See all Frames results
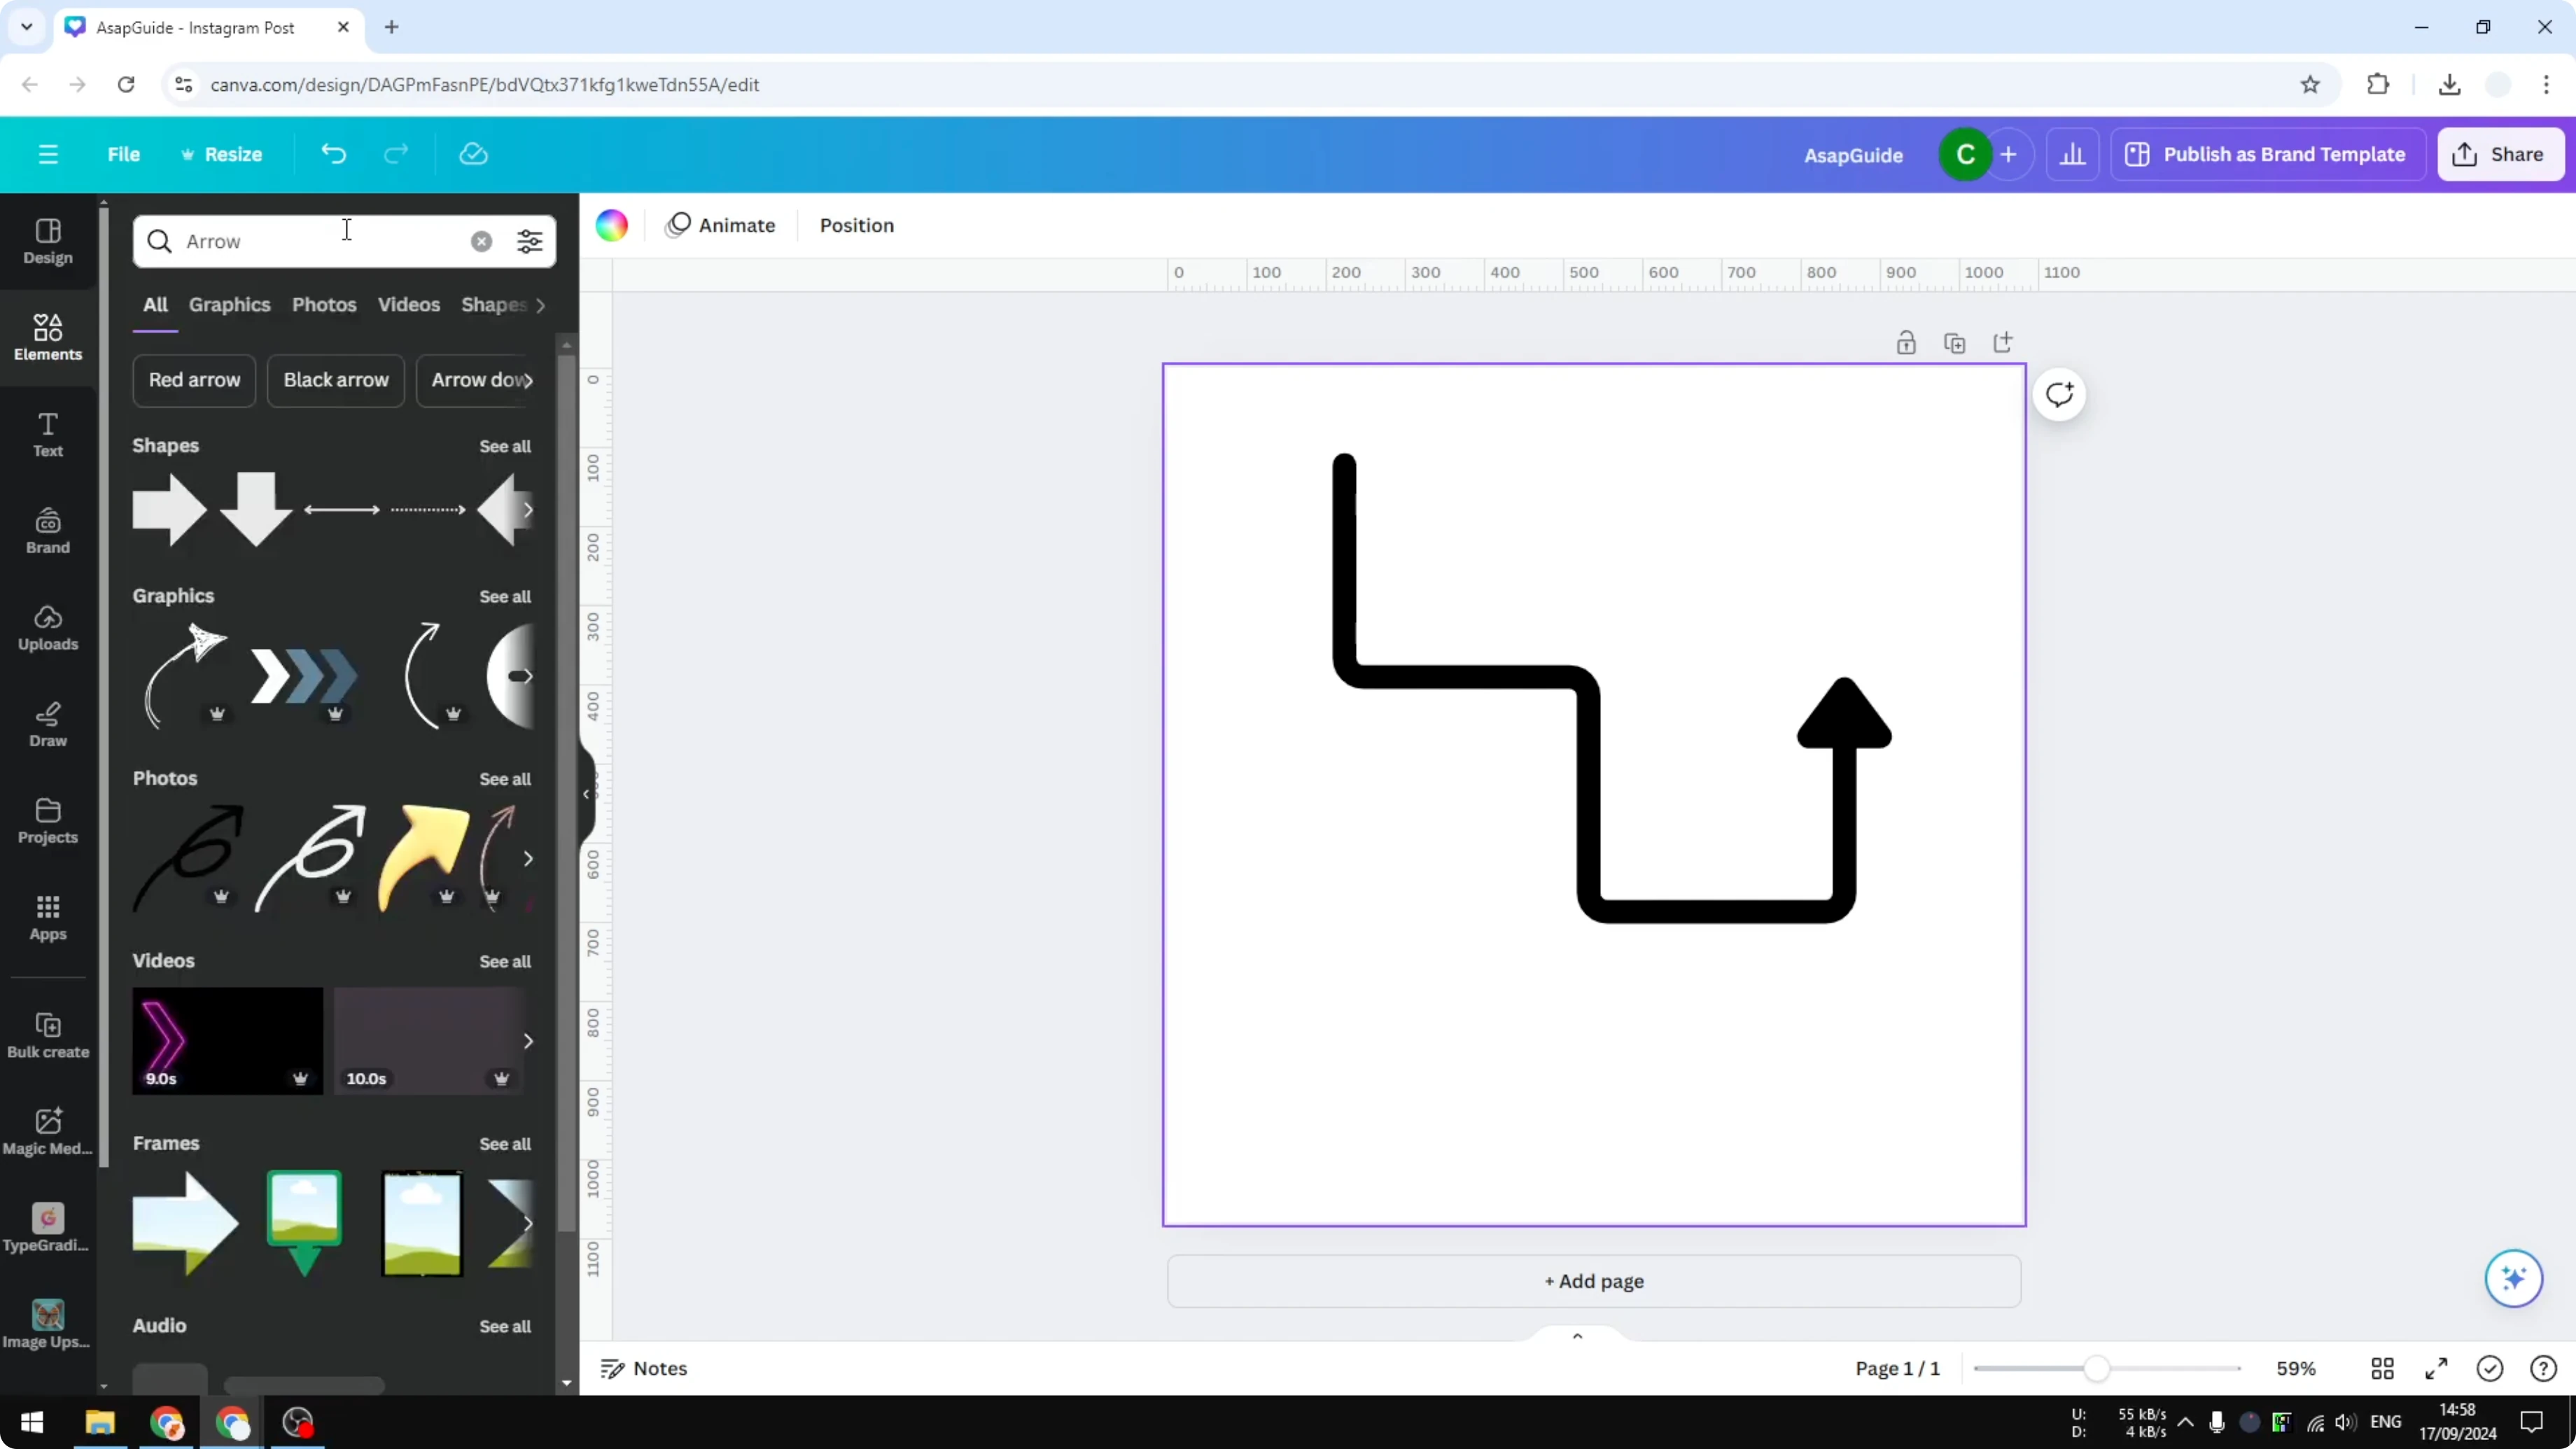The height and width of the screenshot is (1449, 2576). tap(505, 1144)
